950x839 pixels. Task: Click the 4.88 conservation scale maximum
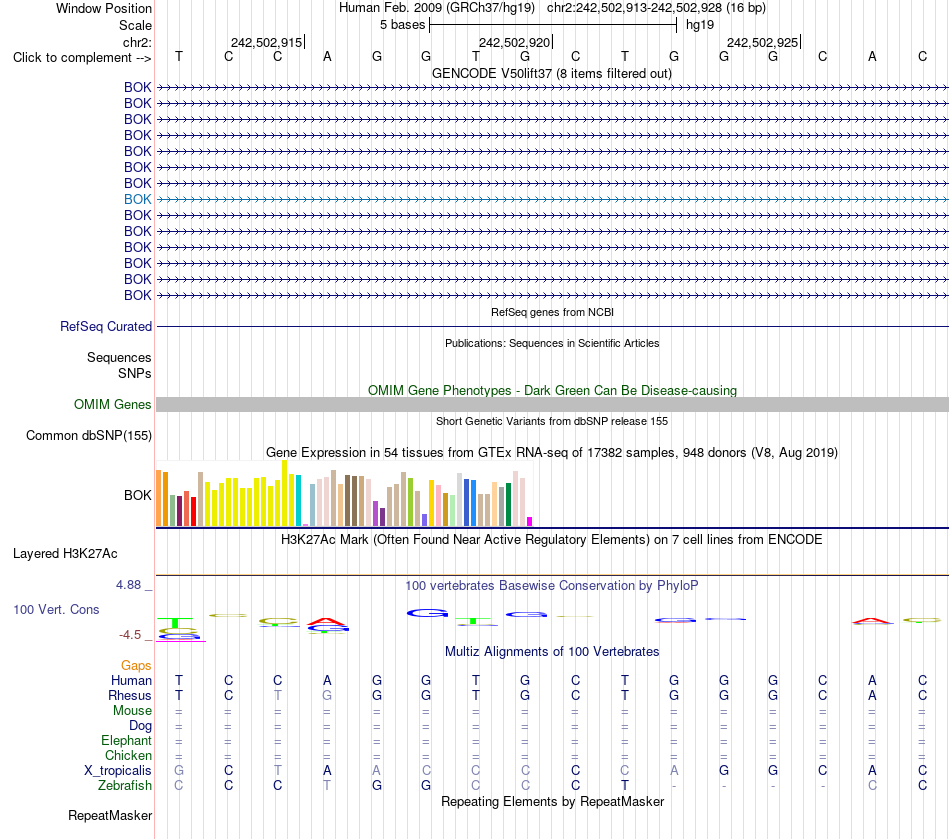(x=128, y=585)
